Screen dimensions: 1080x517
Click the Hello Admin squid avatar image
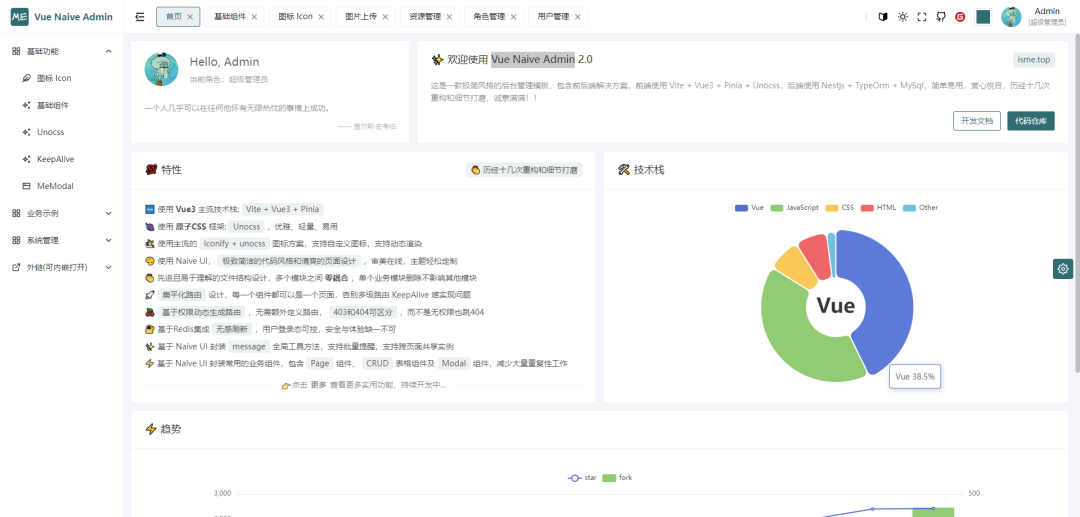[161, 69]
